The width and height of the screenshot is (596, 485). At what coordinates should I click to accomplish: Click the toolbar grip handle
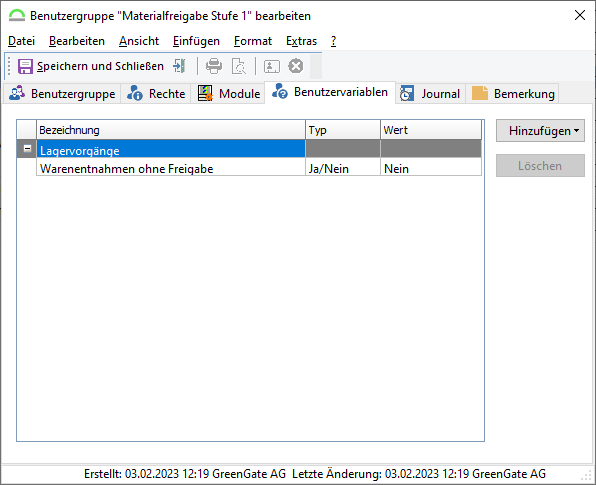pos(9,66)
